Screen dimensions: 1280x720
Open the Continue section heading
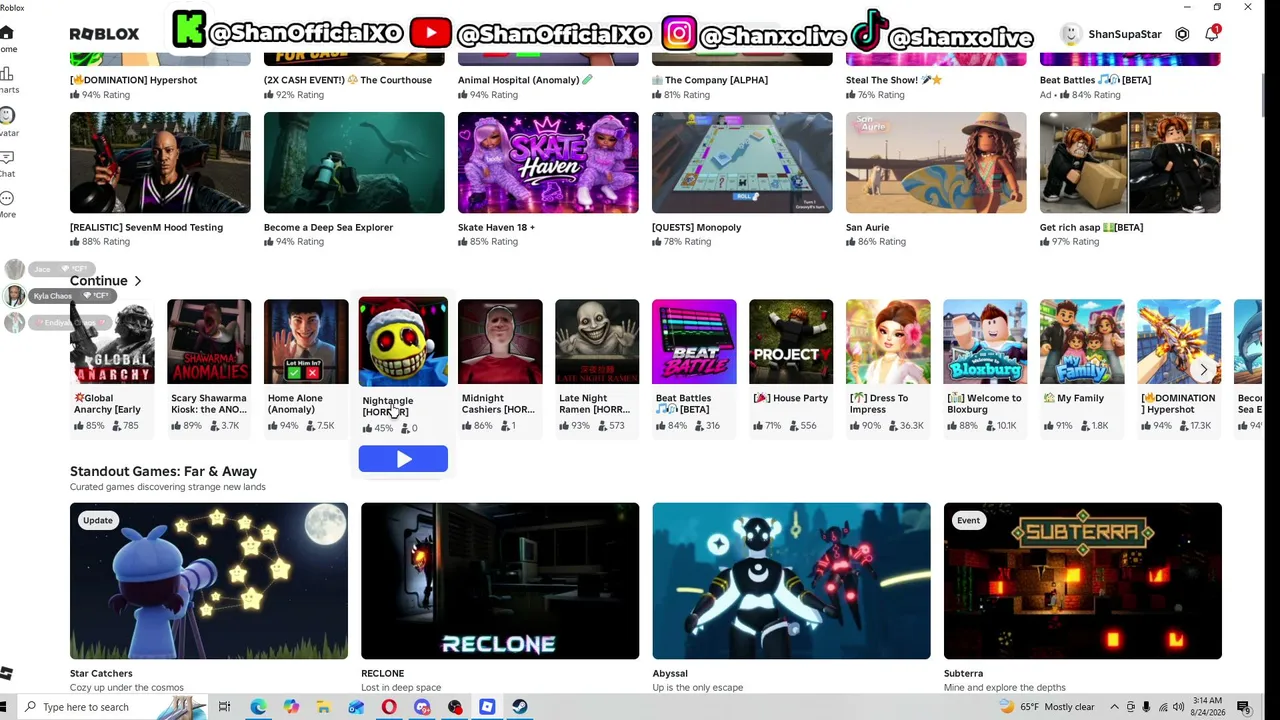click(x=99, y=281)
